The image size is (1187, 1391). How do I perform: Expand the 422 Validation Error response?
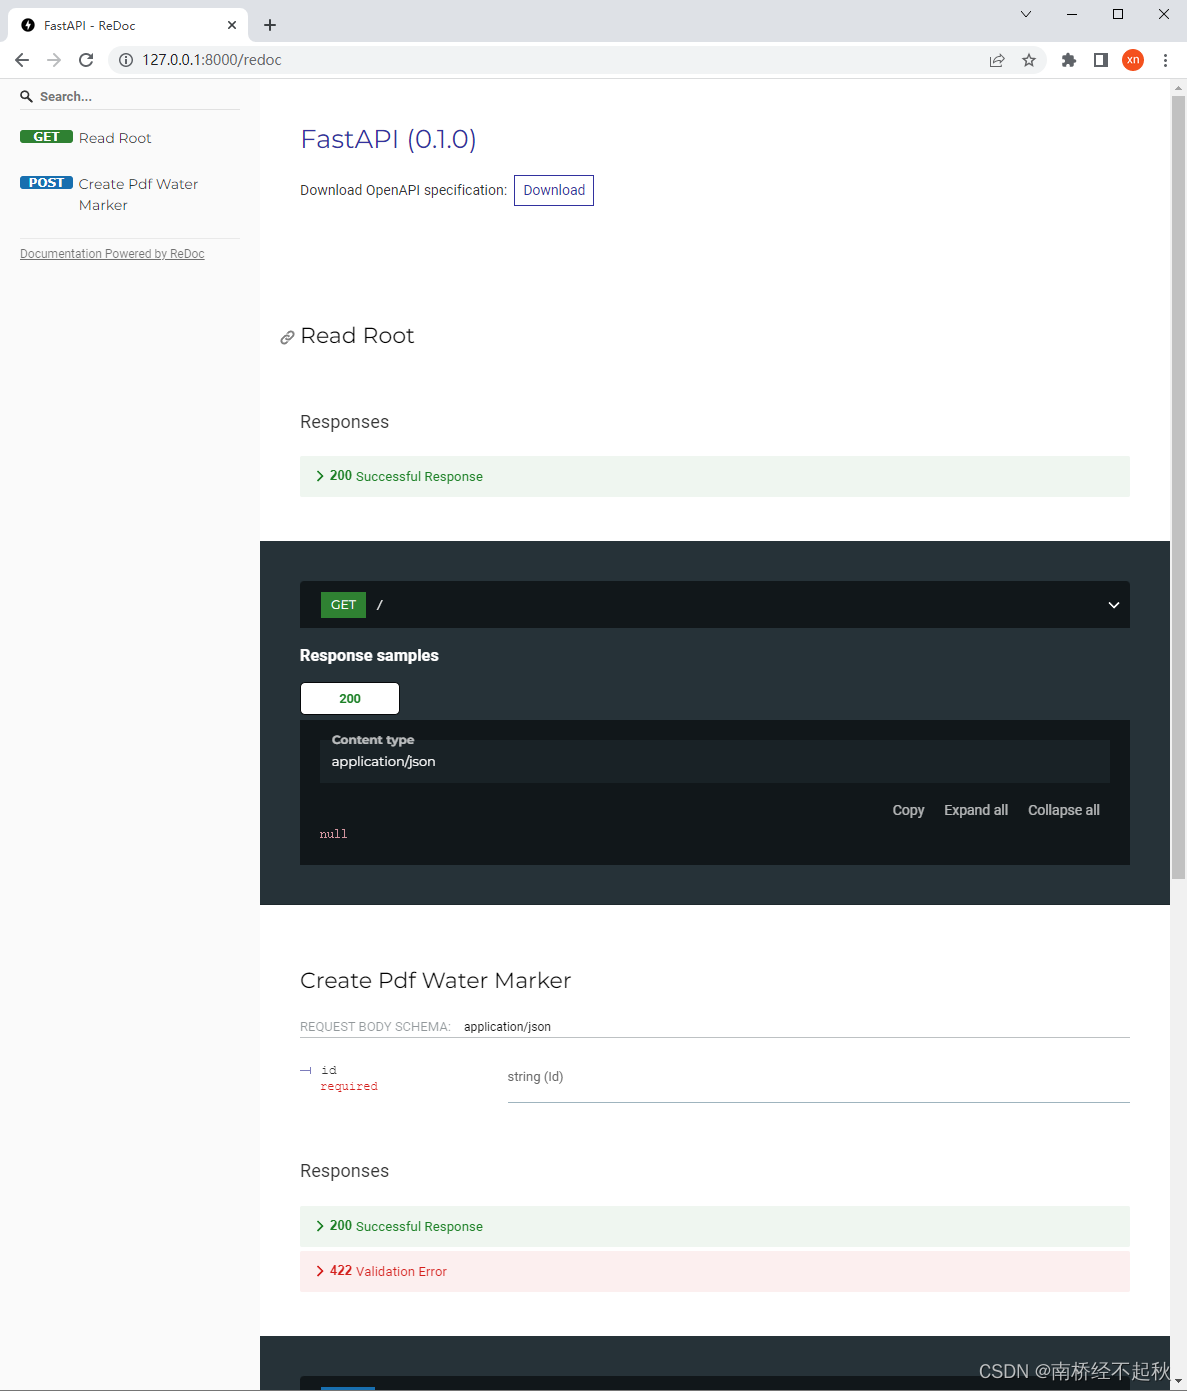[x=715, y=1271]
